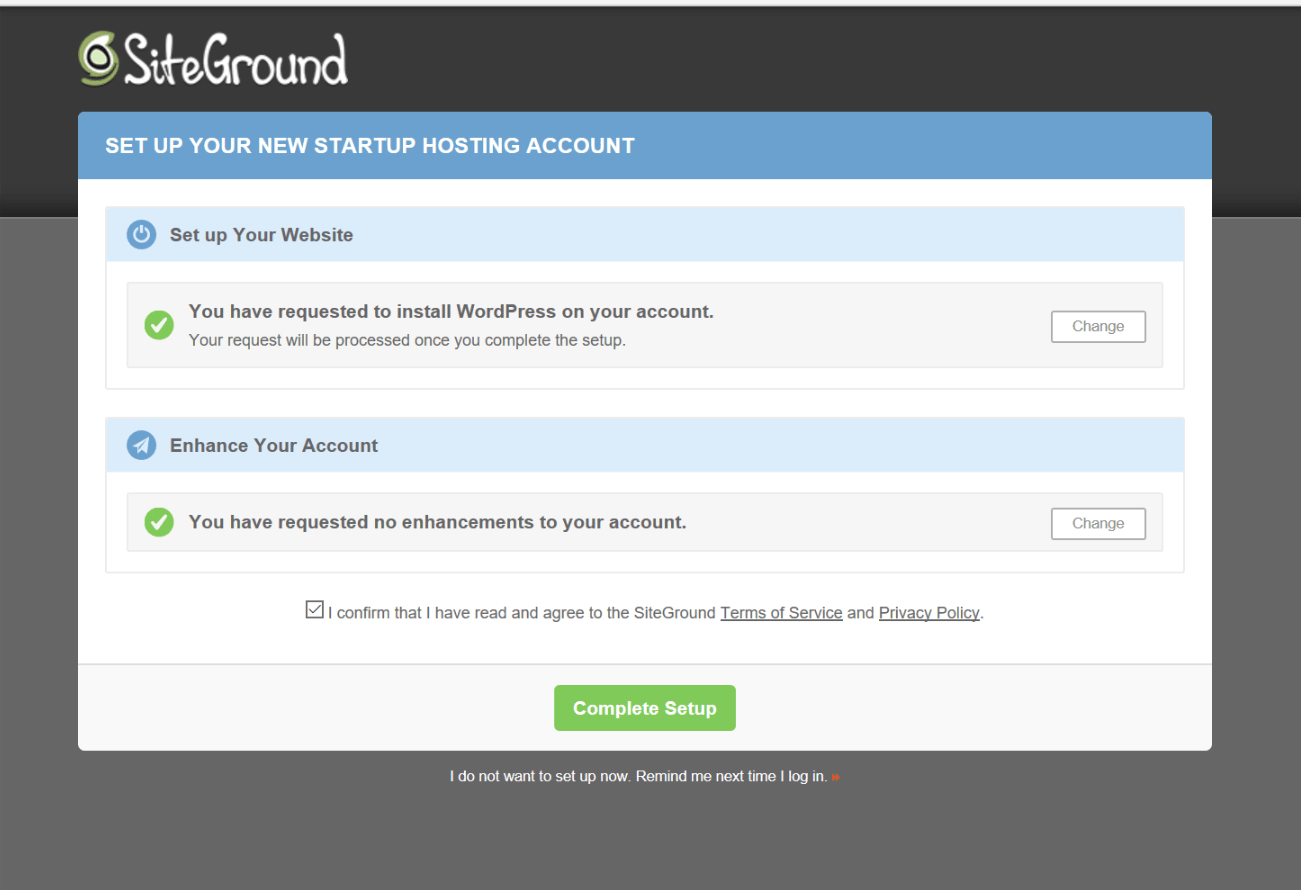The width and height of the screenshot is (1301, 890).
Task: Click text 'You have requested to install WordPress on your account.'
Action: tap(451, 312)
